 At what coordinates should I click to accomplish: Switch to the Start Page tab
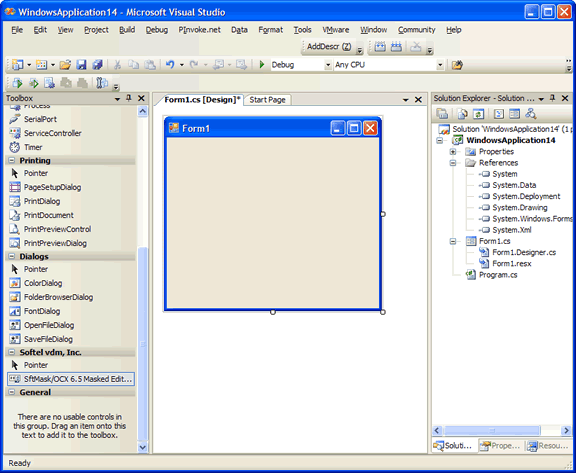(267, 100)
